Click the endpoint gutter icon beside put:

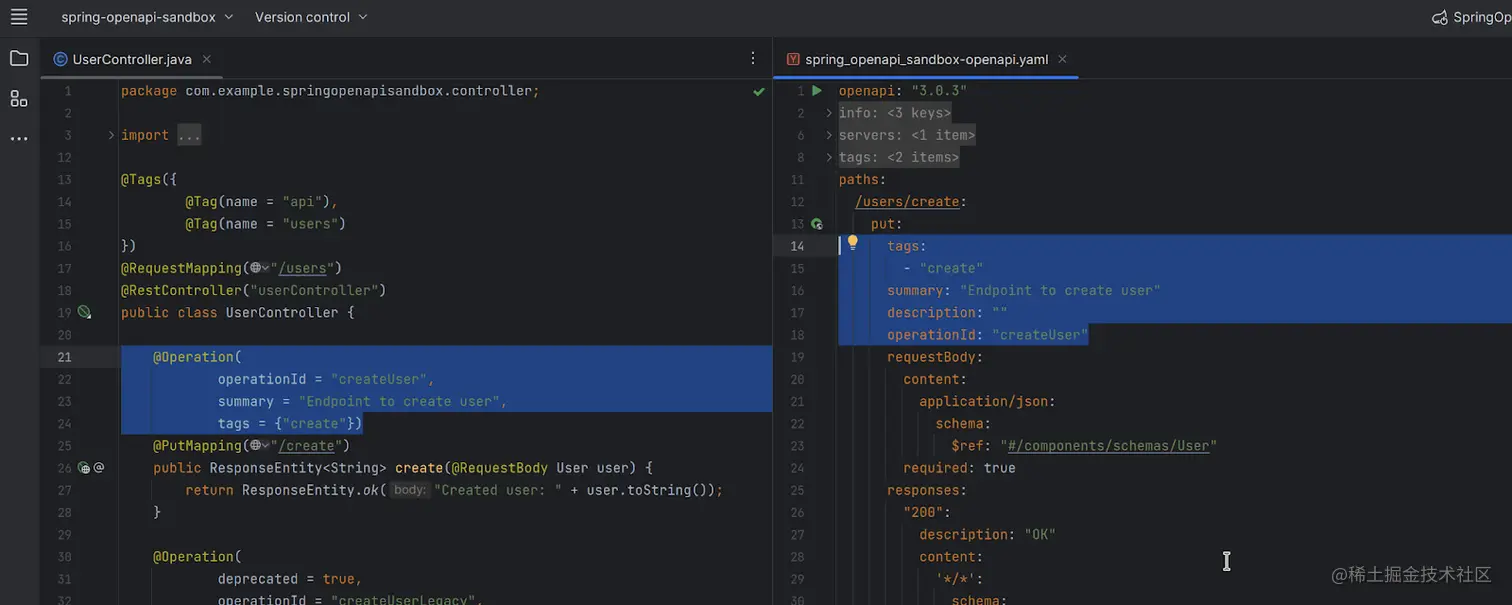click(x=817, y=223)
